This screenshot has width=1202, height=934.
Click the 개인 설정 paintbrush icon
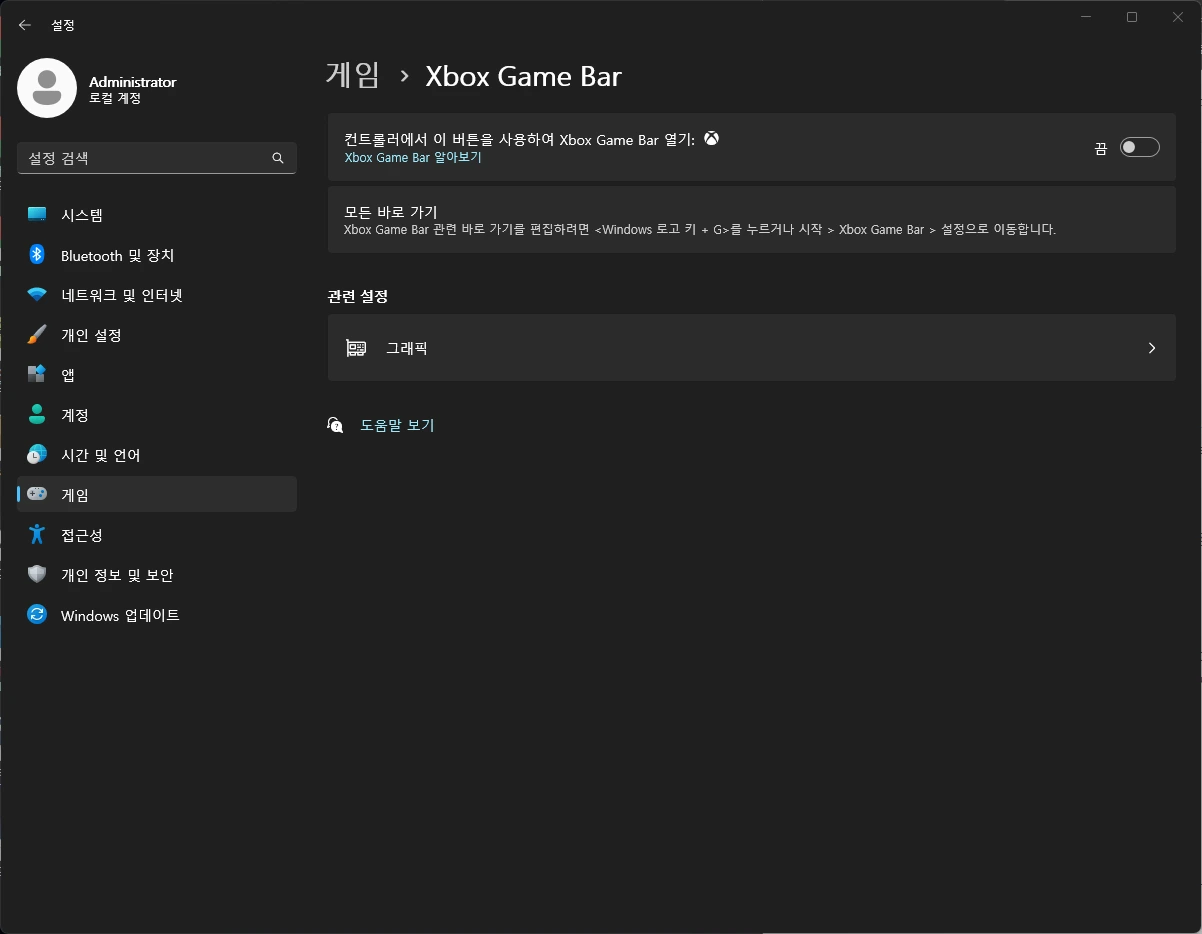pos(37,335)
